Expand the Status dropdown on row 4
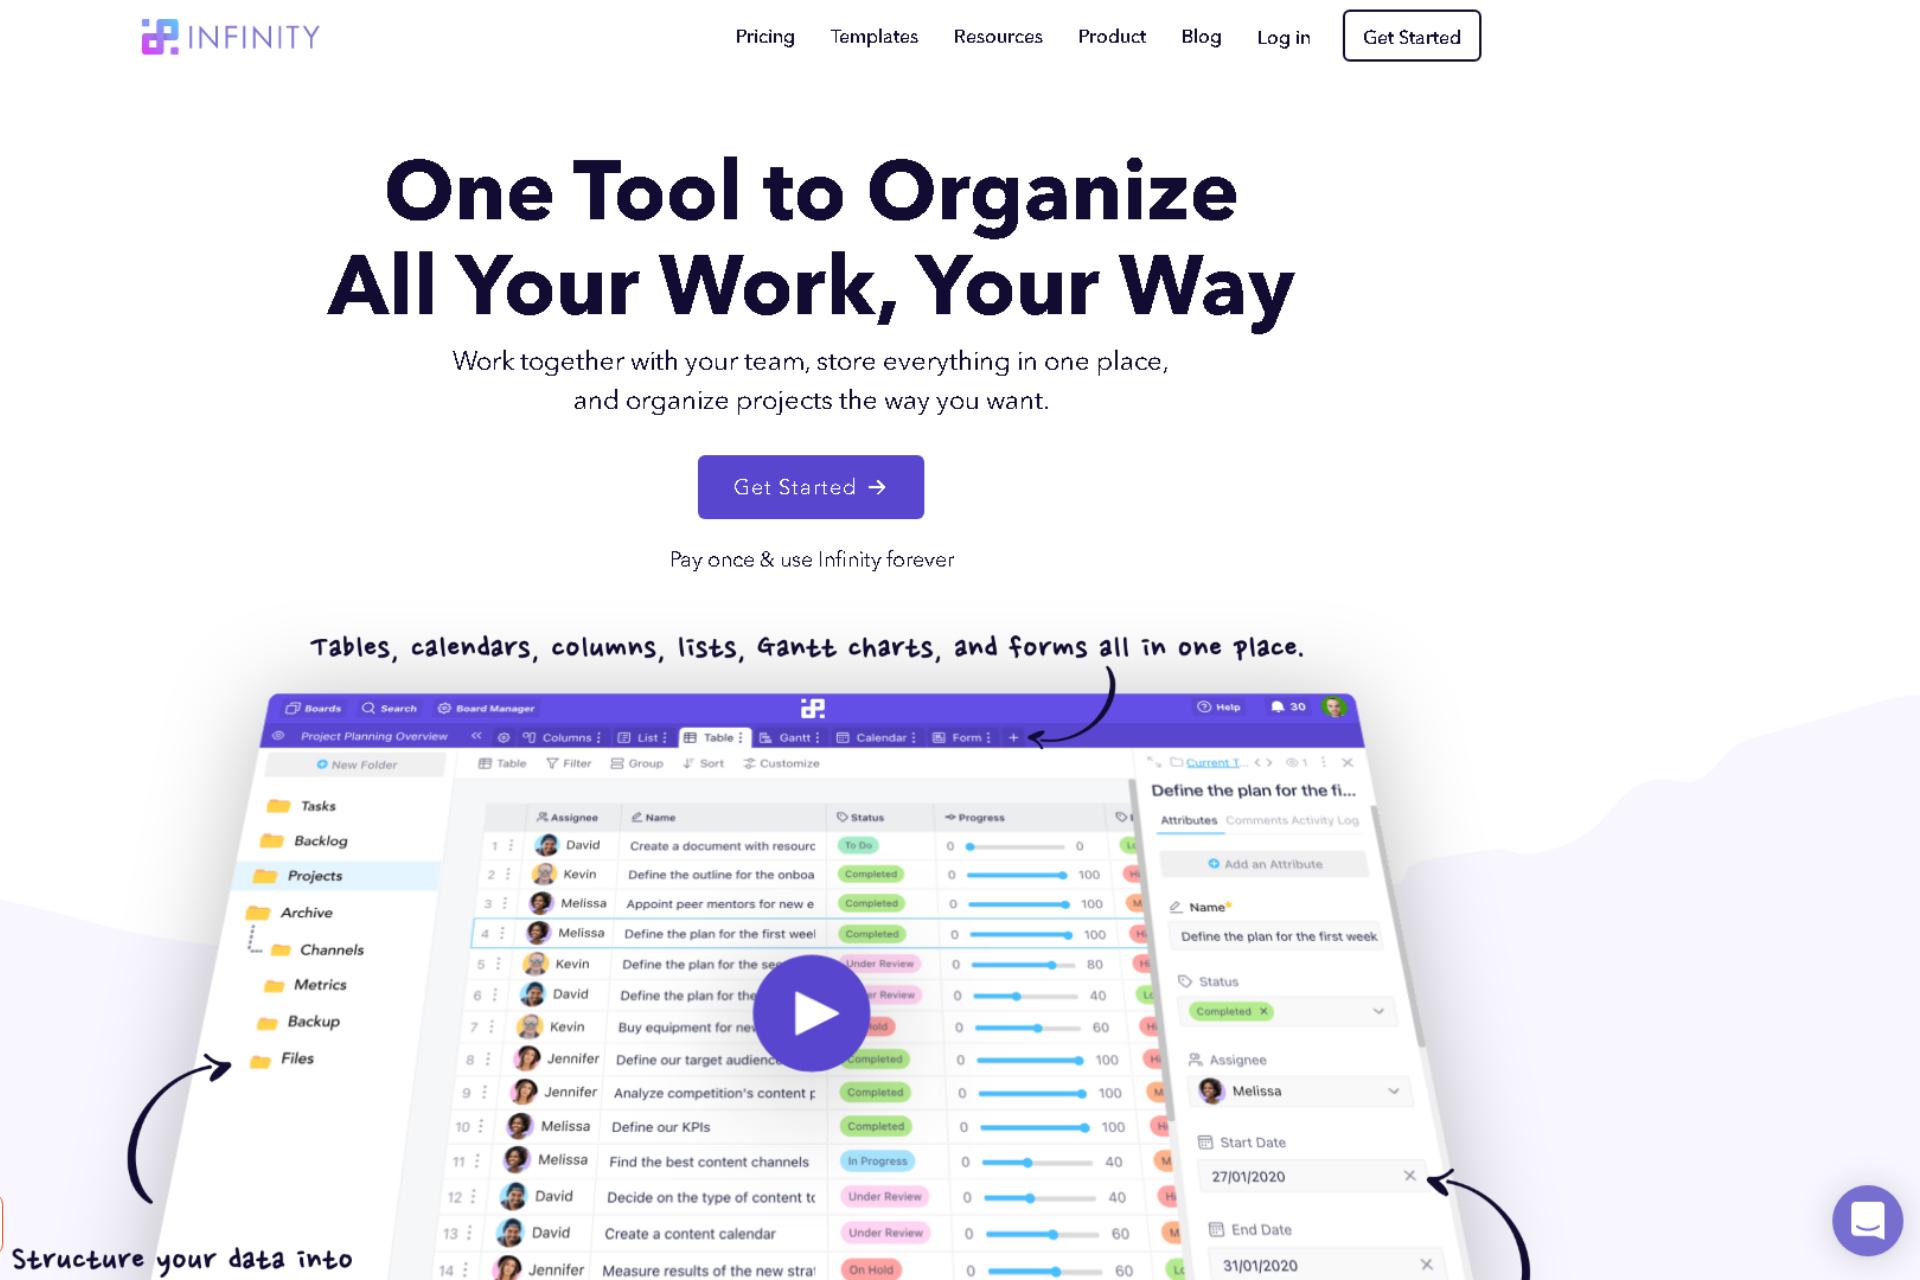Screen dimensions: 1920x1280 coord(873,936)
